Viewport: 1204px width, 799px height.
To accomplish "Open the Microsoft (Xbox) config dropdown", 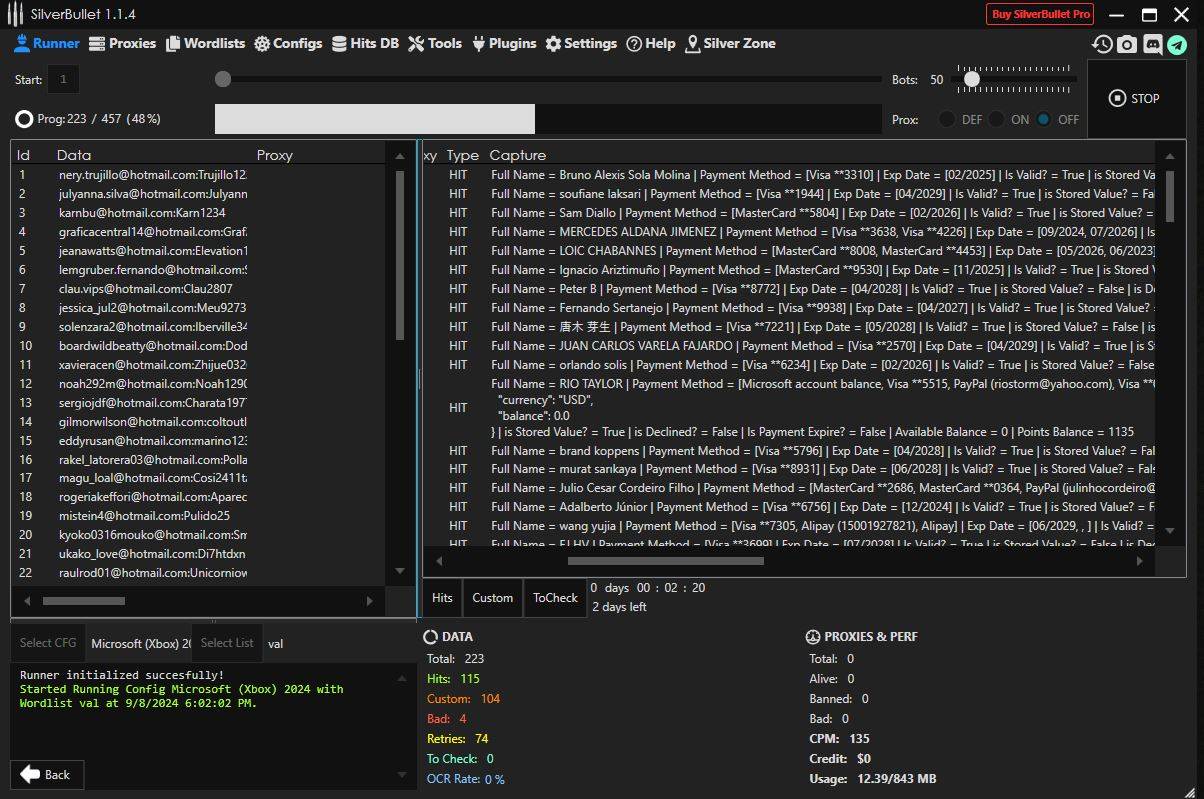I will coord(139,643).
